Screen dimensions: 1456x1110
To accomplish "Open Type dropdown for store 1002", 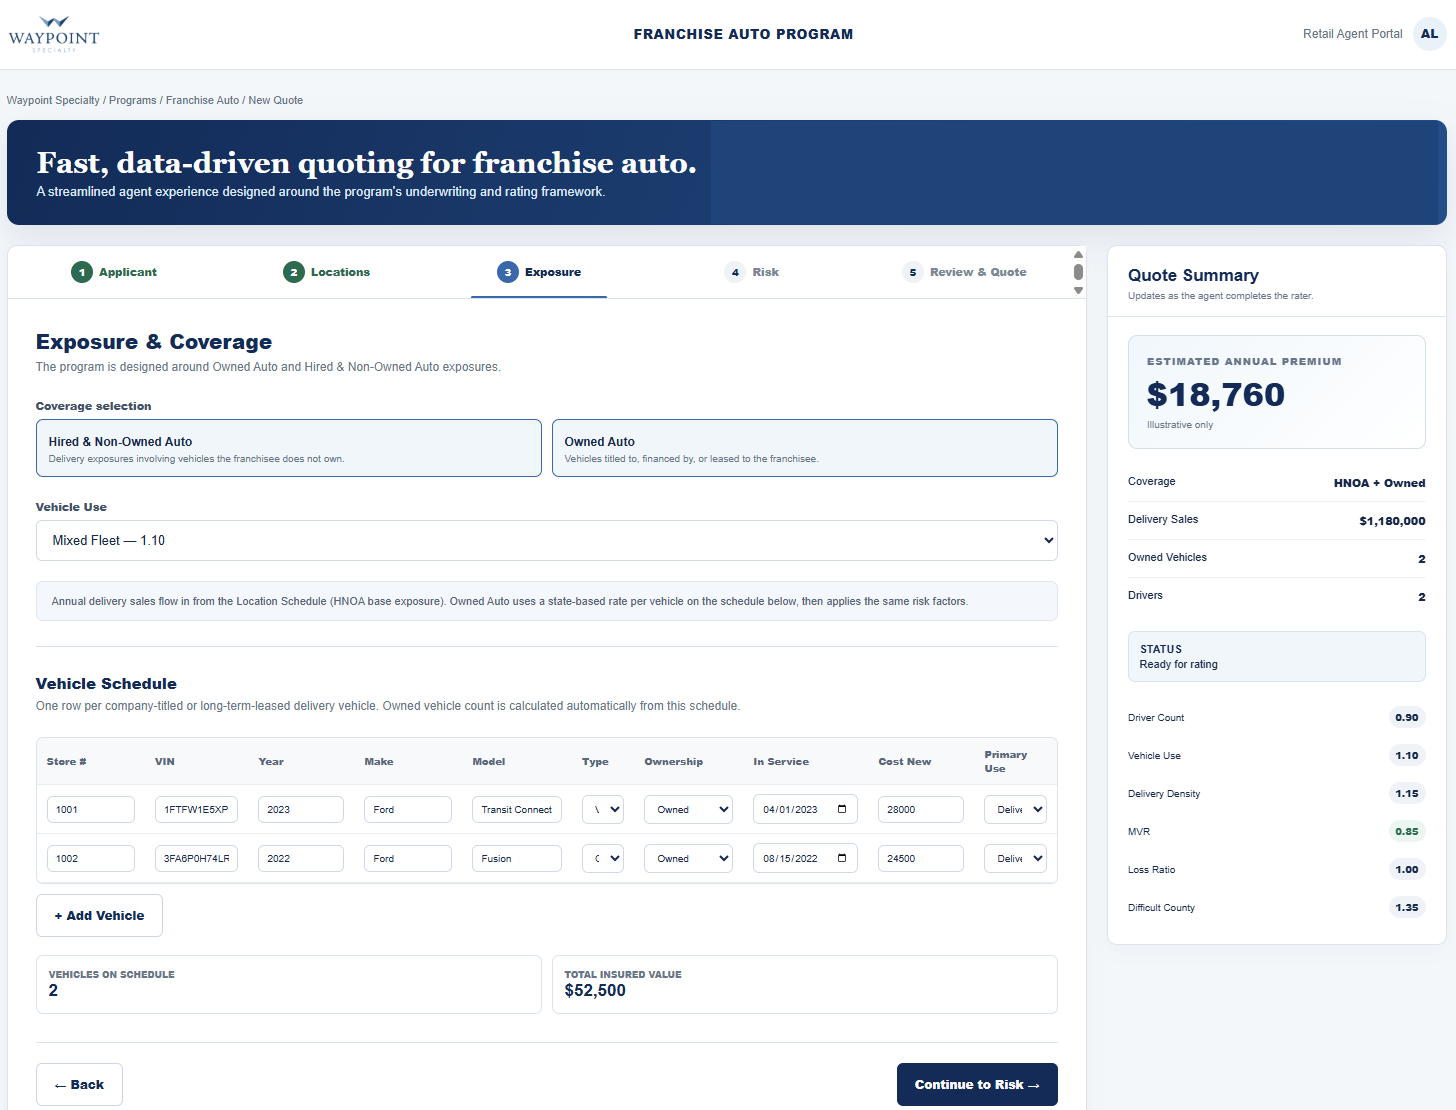I will tap(603, 858).
